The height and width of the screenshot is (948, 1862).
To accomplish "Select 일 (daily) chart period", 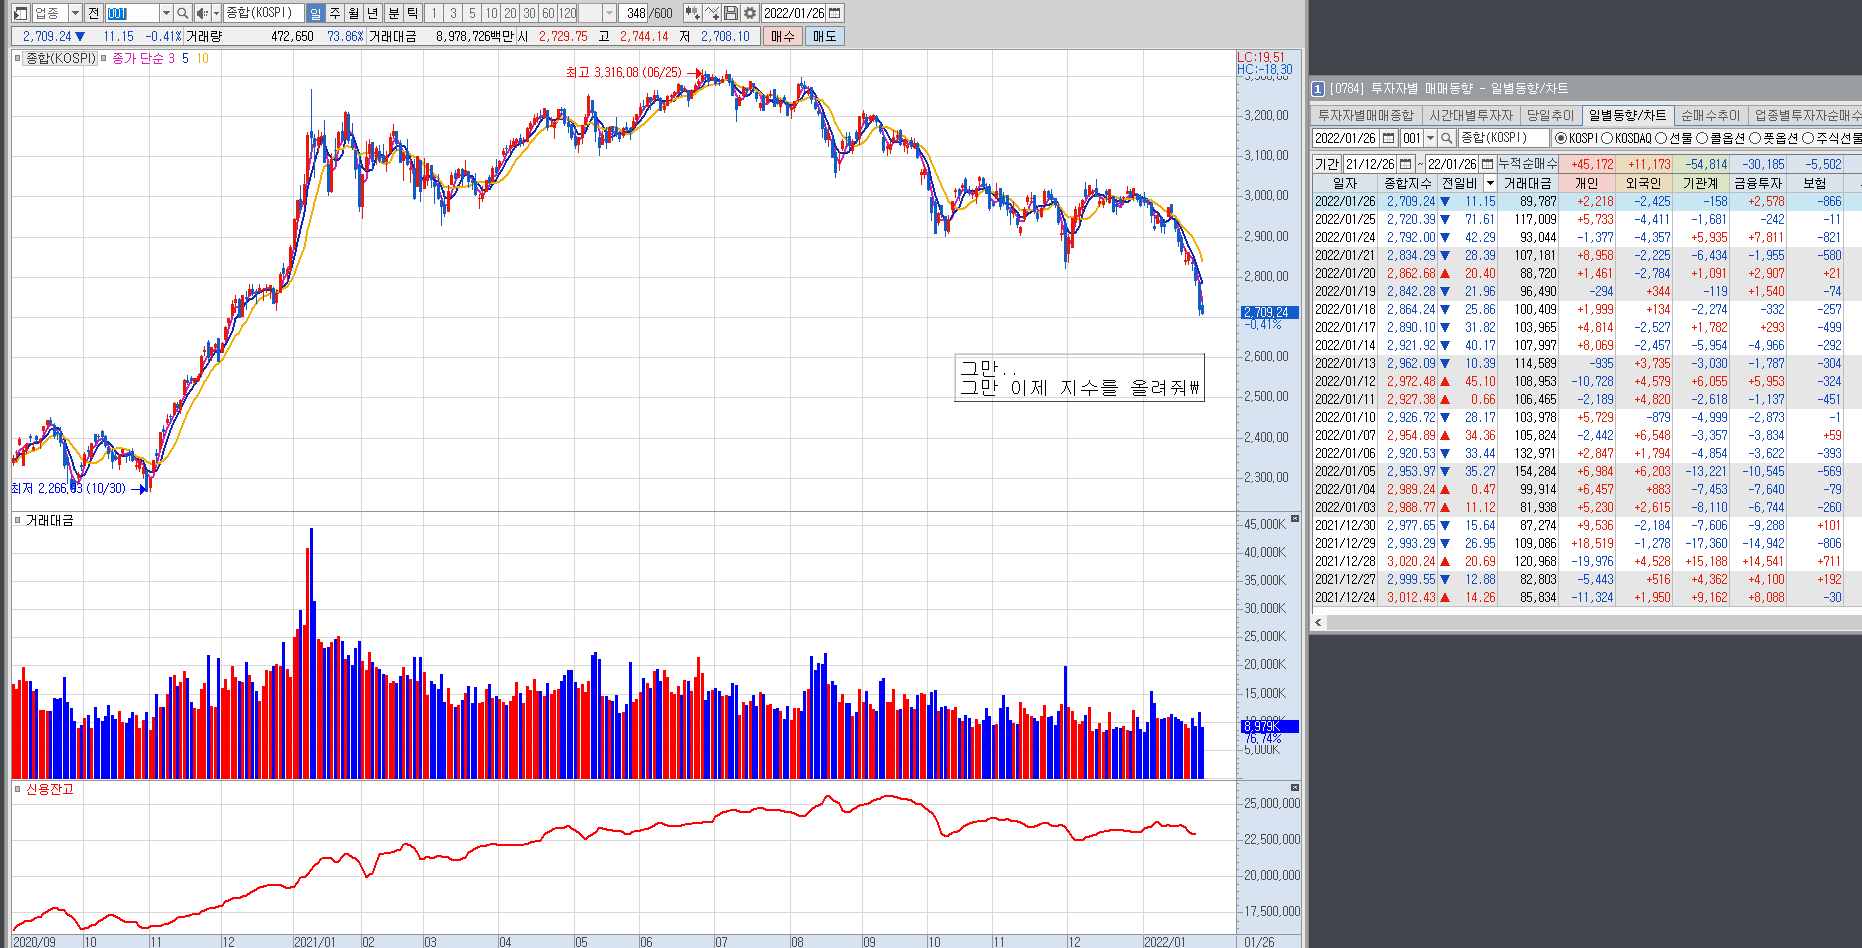I will [316, 13].
